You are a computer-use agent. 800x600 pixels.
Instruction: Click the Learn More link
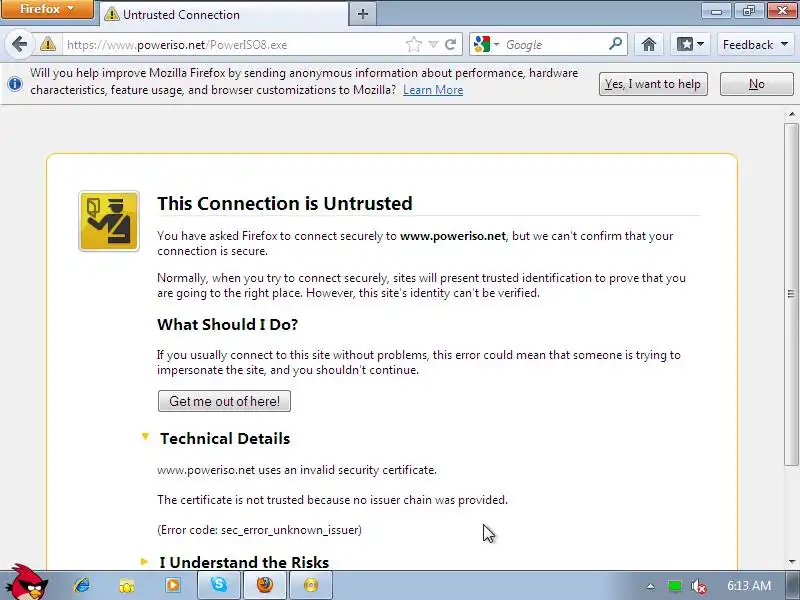pos(433,90)
